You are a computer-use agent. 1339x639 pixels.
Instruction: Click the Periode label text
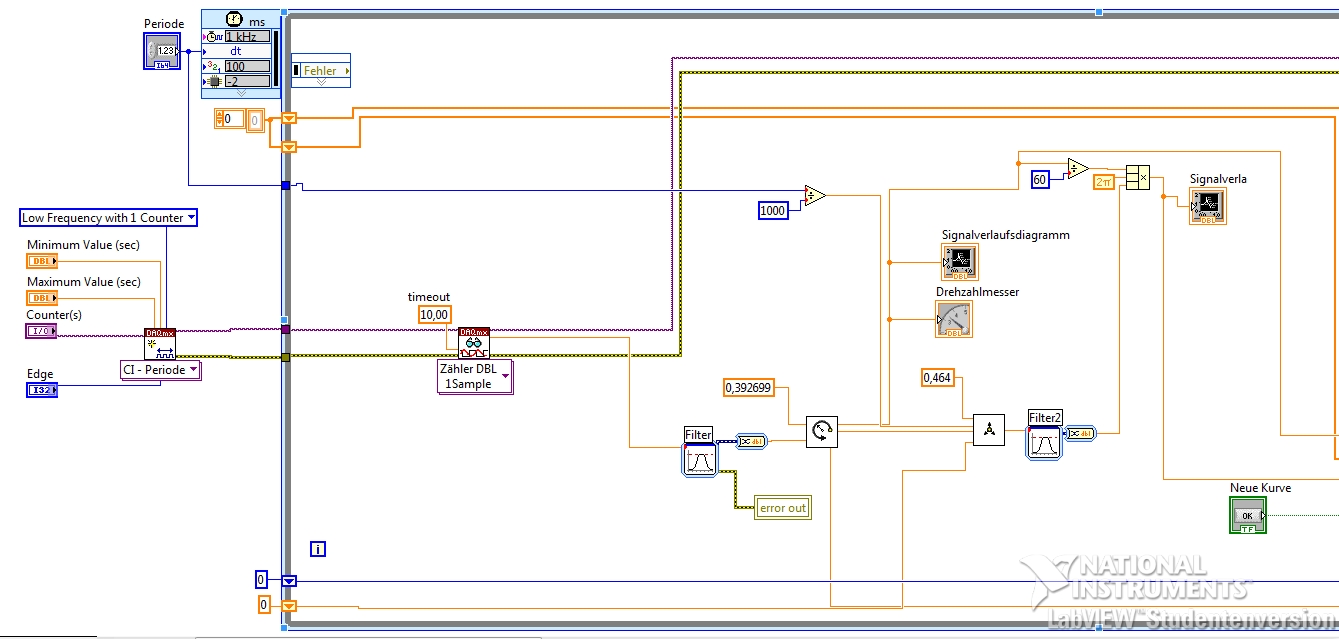pyautogui.click(x=164, y=24)
